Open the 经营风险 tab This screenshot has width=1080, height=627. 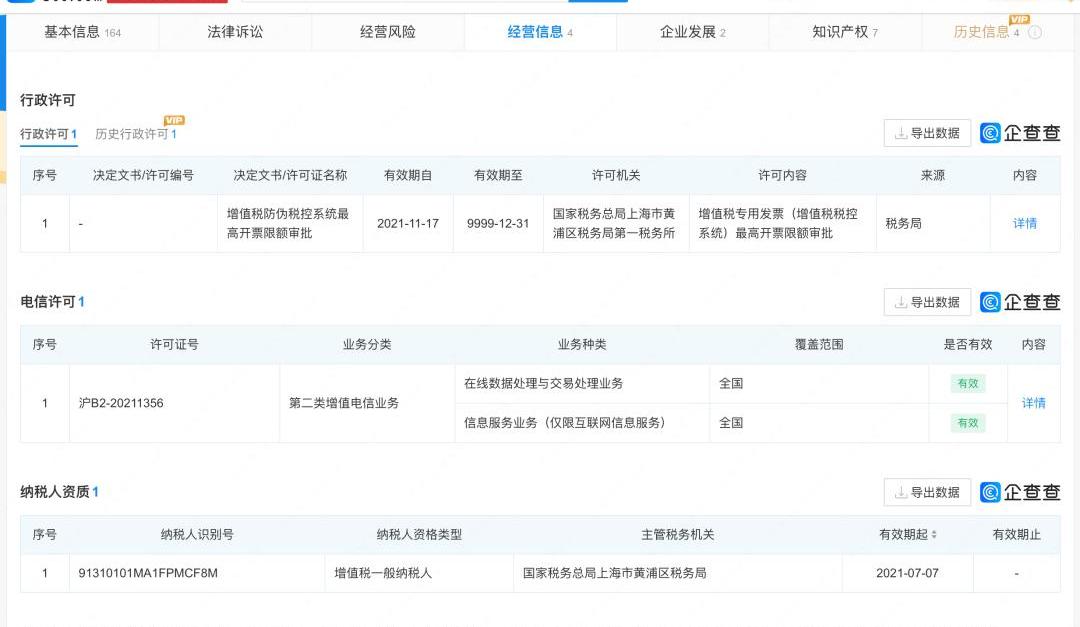point(388,32)
